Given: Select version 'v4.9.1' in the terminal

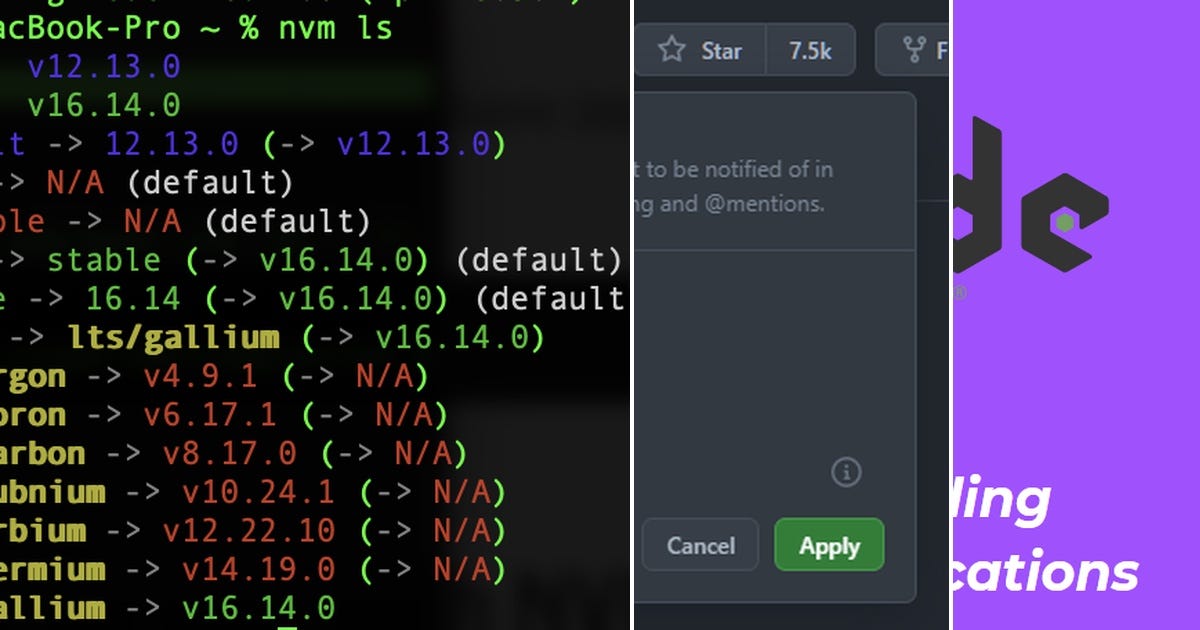Looking at the screenshot, I should [x=200, y=377].
